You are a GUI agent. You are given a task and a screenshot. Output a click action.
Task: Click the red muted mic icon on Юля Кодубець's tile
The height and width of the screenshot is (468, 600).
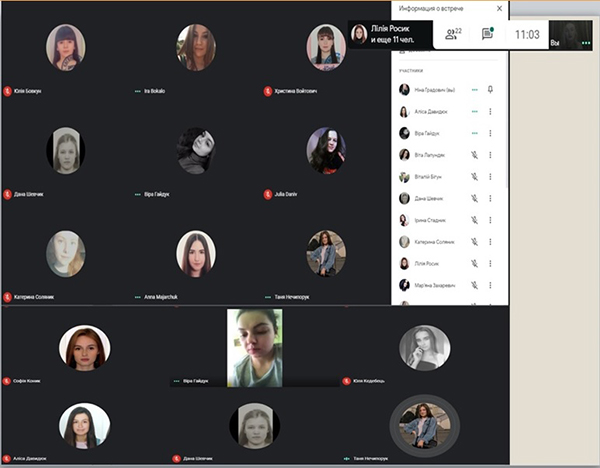(x=347, y=381)
